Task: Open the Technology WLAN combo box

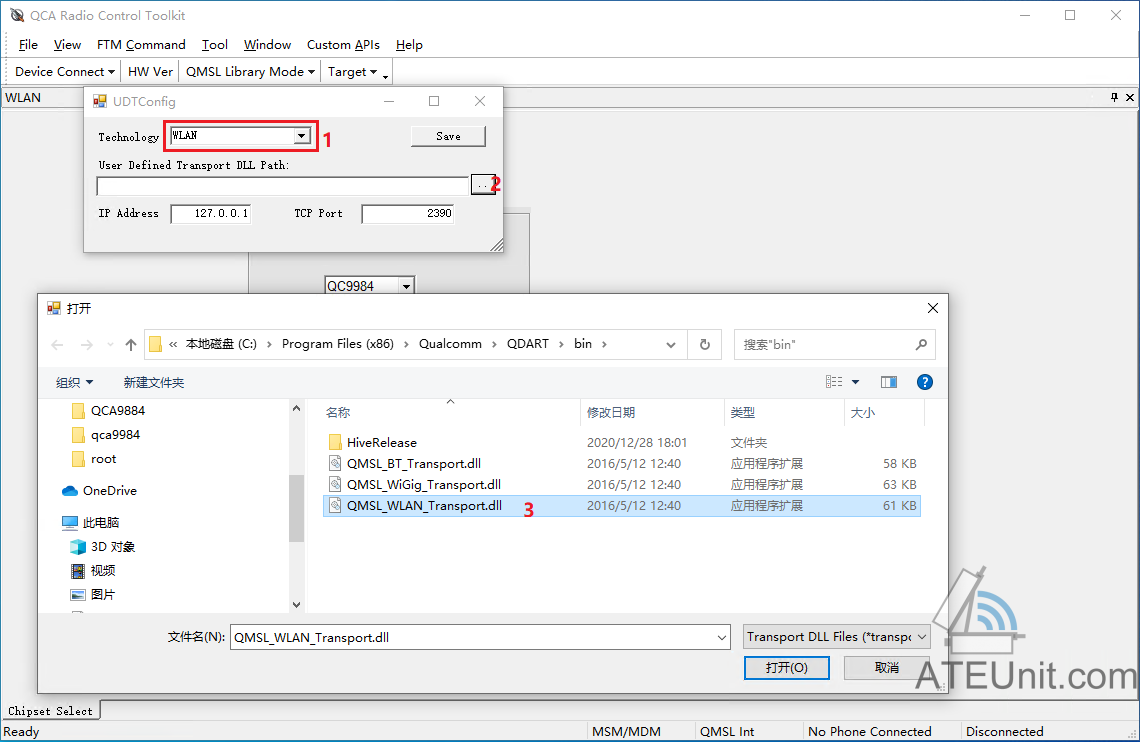Action: (241, 136)
